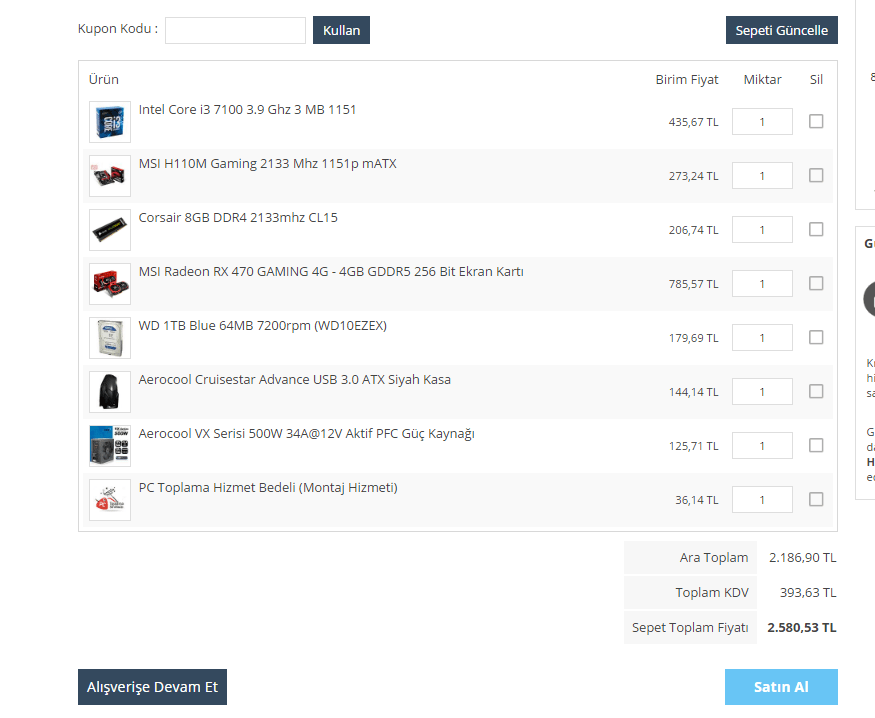Click Sepeti Güncelle button
The image size is (875, 718).
[x=781, y=30]
